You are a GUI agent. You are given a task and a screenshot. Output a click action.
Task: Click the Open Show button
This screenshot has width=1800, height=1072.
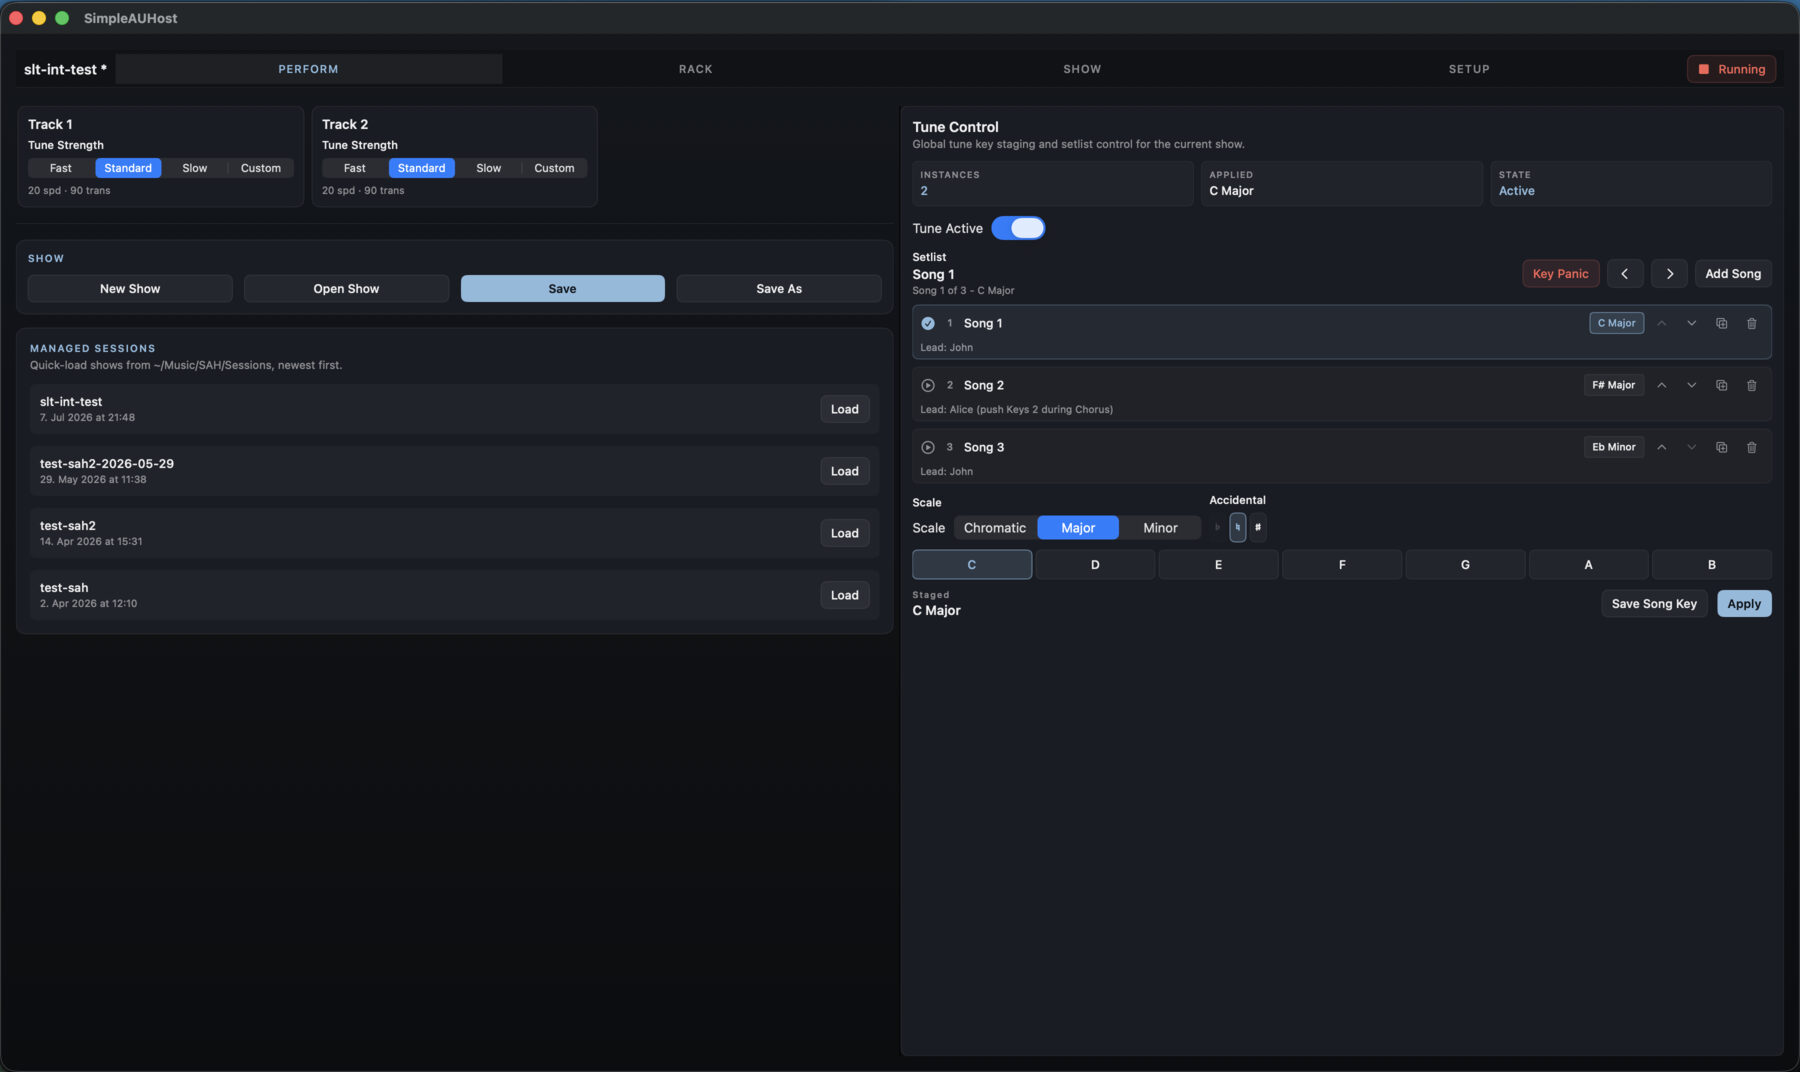click(346, 289)
